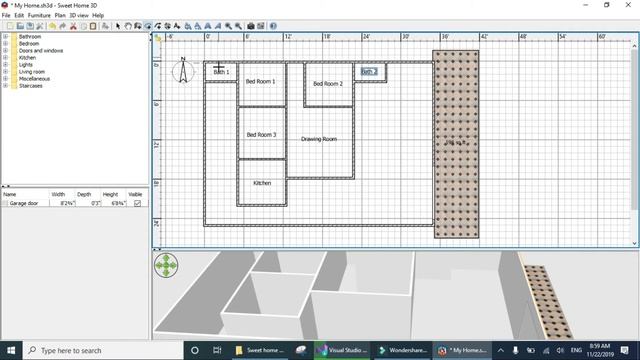Click the Create photo camera icon

[x=251, y=26]
